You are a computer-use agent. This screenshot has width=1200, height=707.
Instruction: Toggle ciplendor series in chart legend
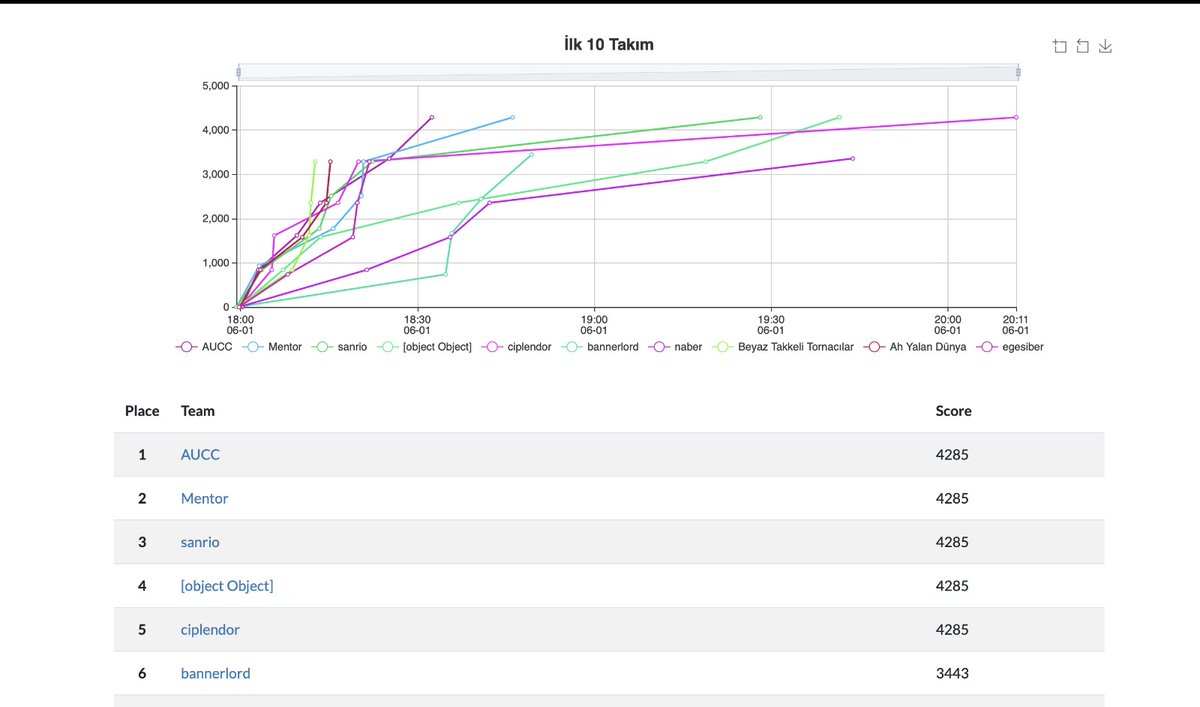tap(517, 347)
